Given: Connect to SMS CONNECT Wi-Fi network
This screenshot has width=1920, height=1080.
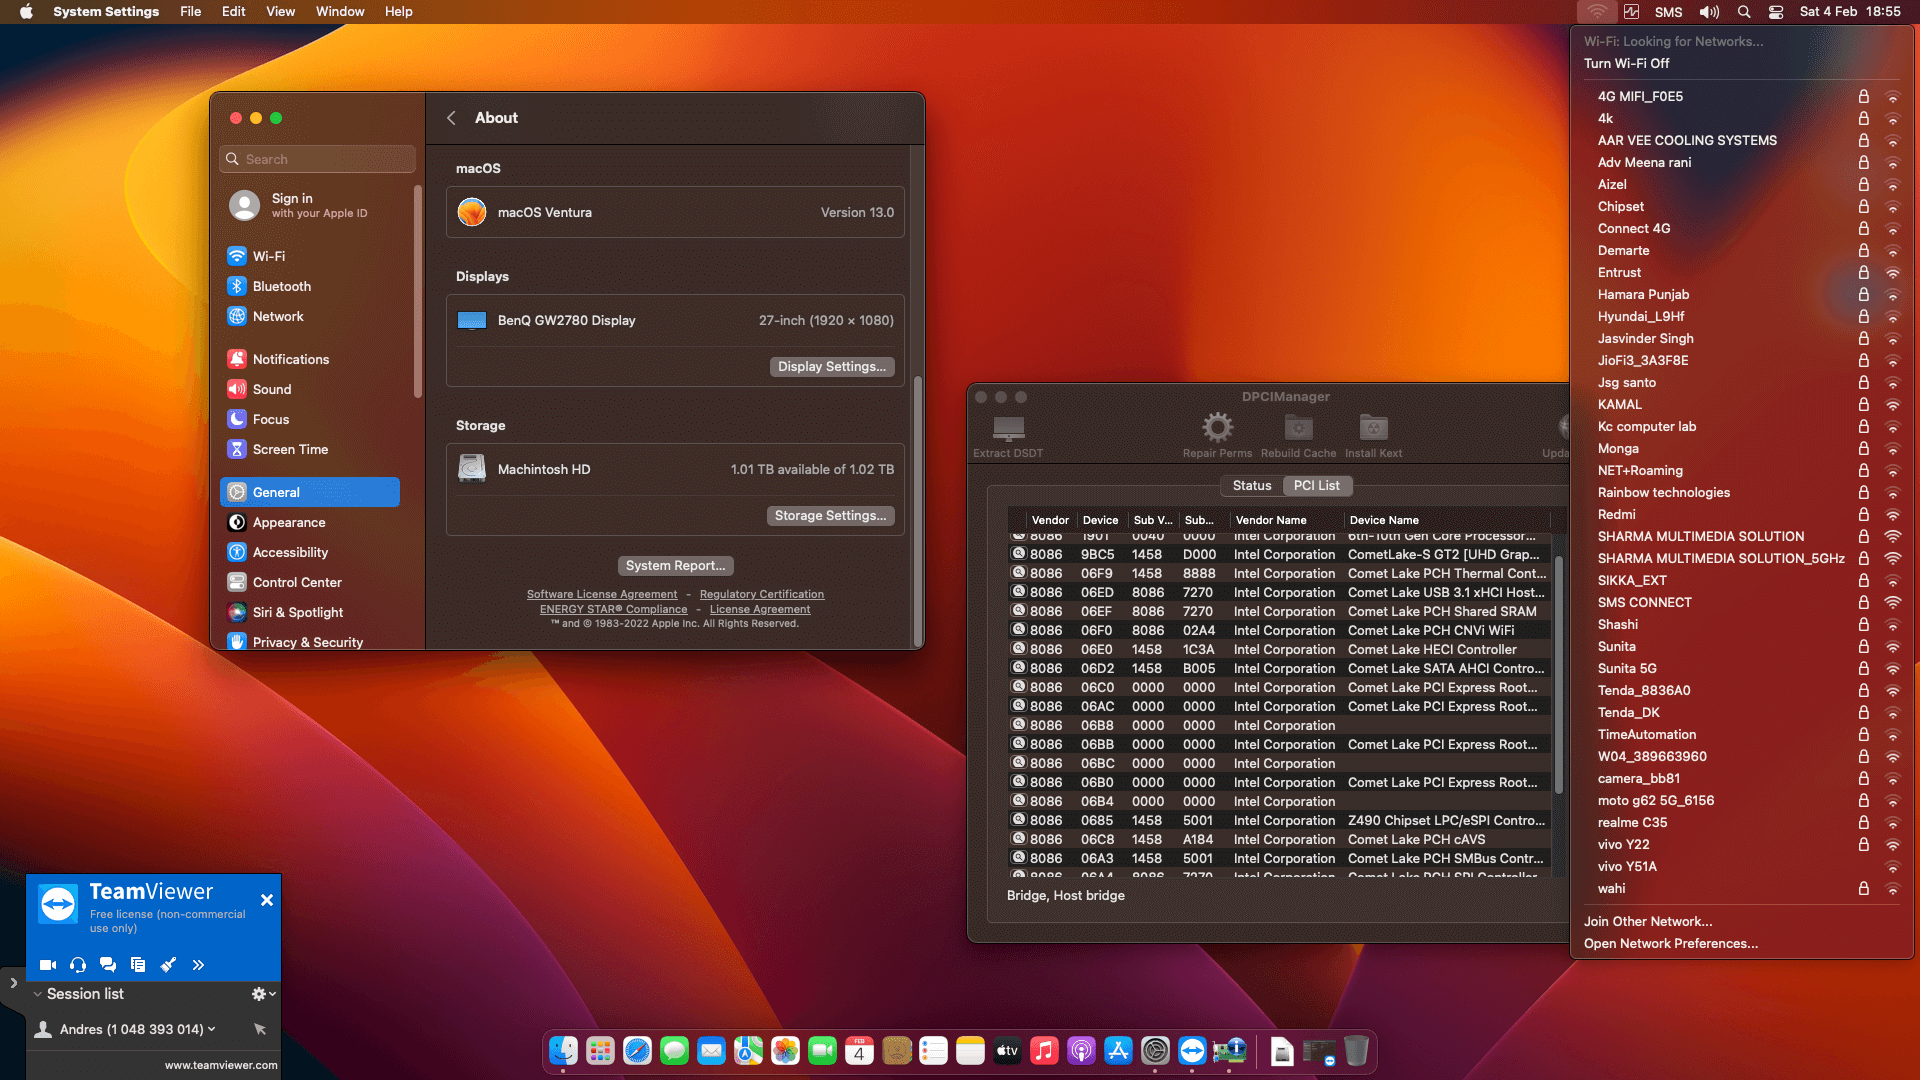Looking at the screenshot, I should (x=1742, y=603).
